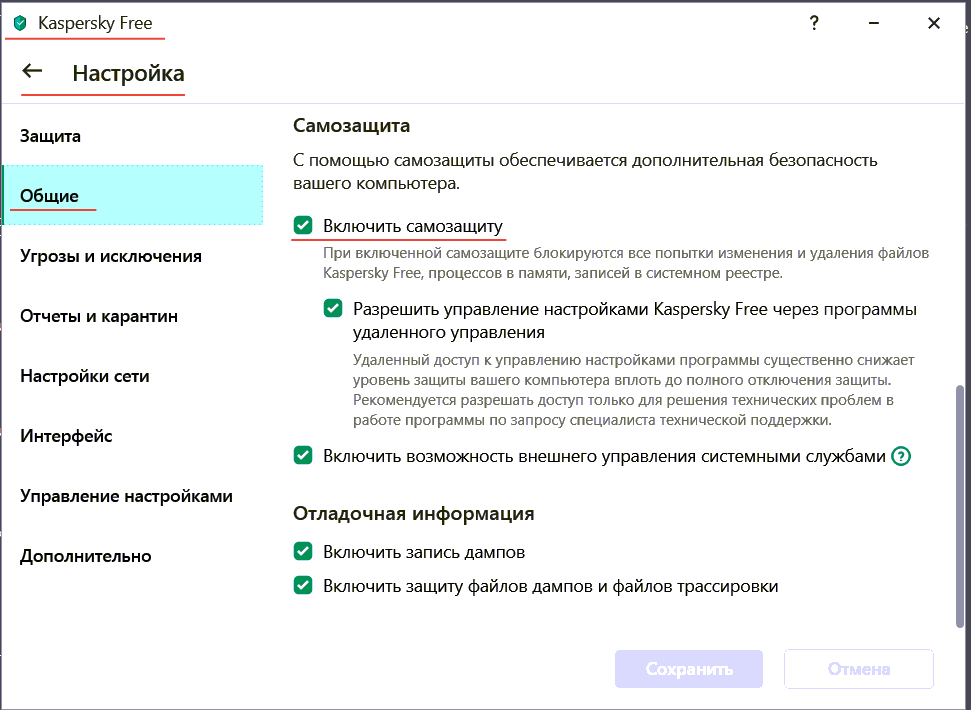The image size is (971, 710).
Task: Click the note starting "При включенной самозащите"
Action: point(626,262)
